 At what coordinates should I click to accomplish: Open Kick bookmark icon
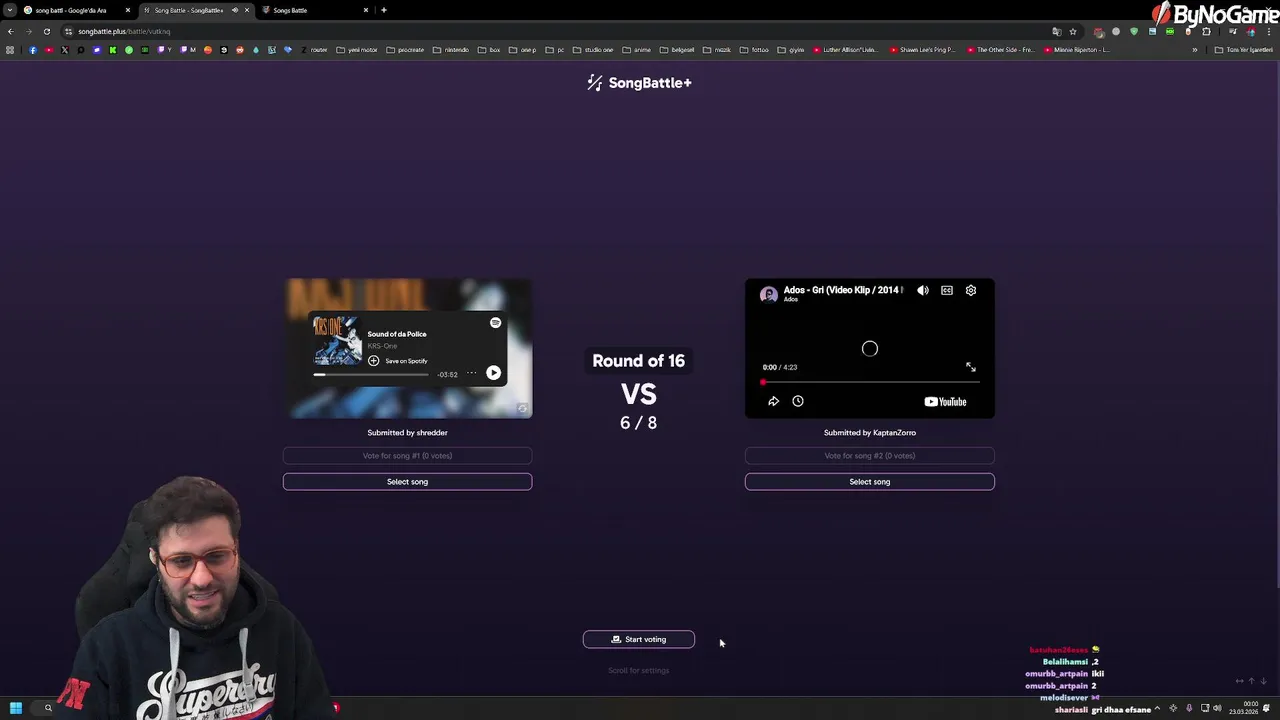pos(113,50)
